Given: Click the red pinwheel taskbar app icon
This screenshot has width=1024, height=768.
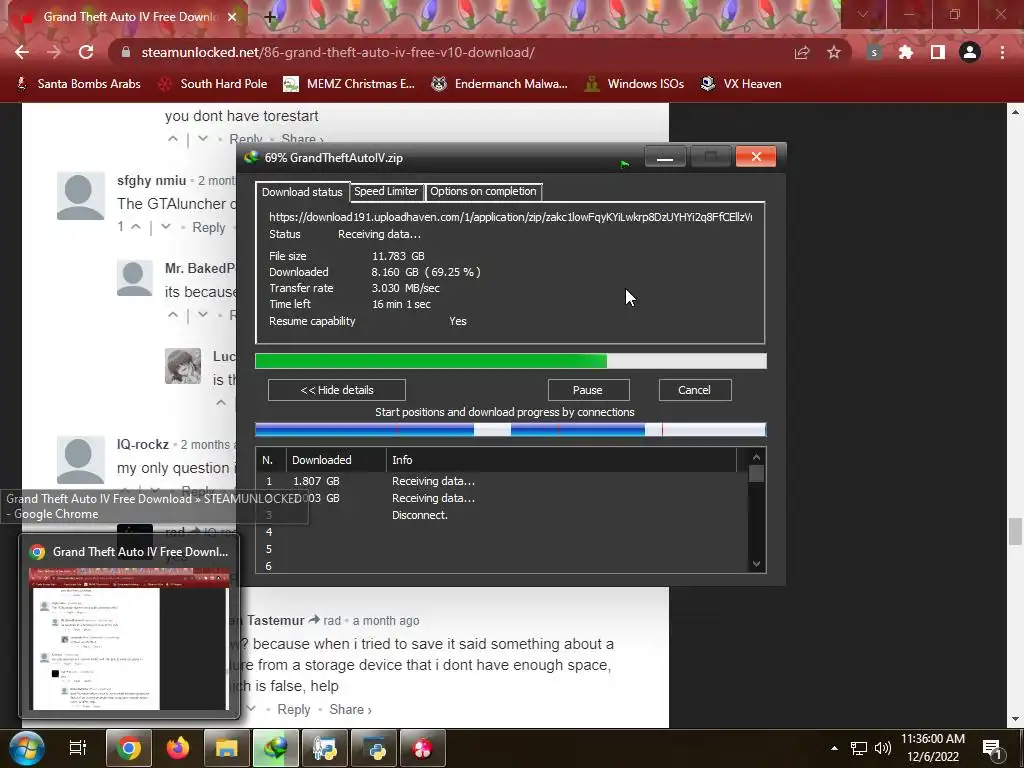Looking at the screenshot, I should pos(423,748).
